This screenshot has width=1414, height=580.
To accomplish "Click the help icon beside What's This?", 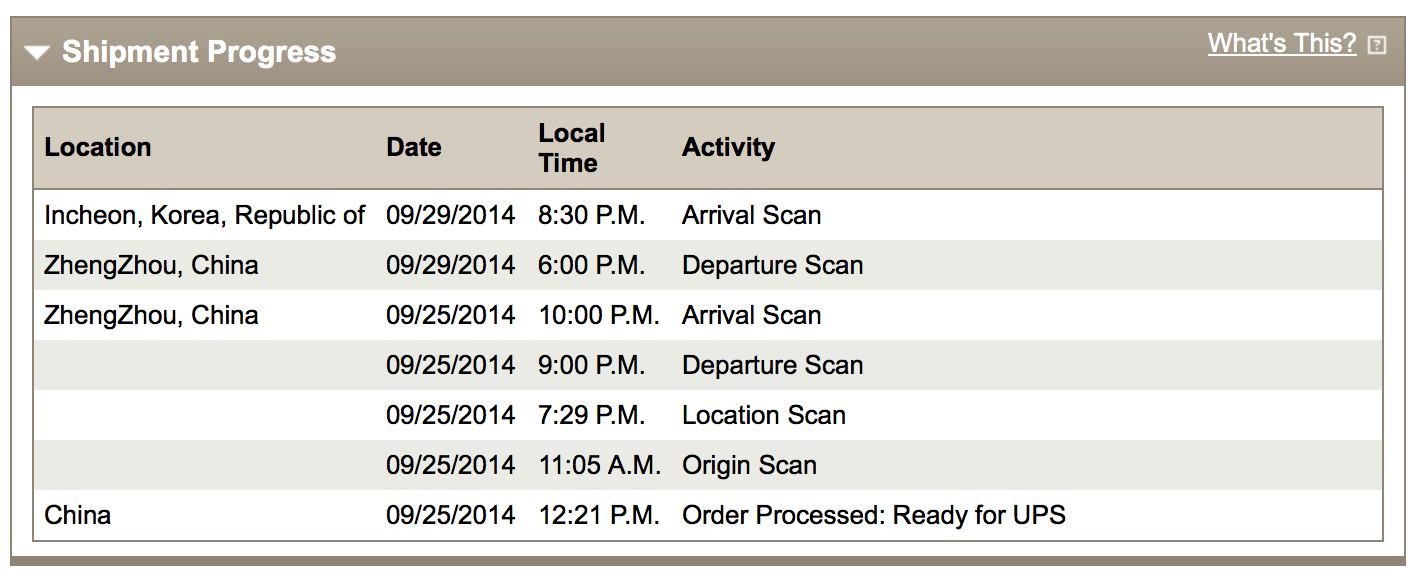I will tap(1377, 45).
